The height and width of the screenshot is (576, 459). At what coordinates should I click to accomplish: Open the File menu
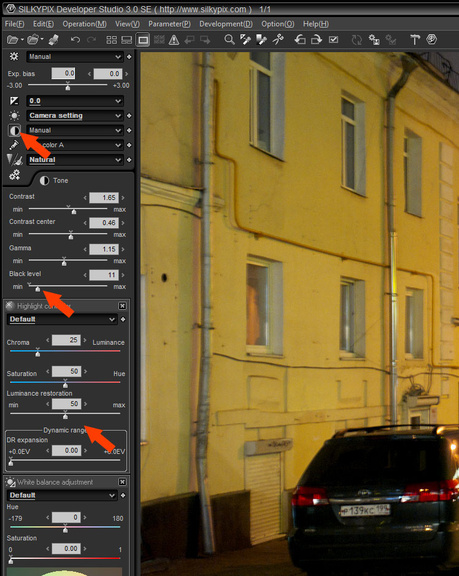14,24
